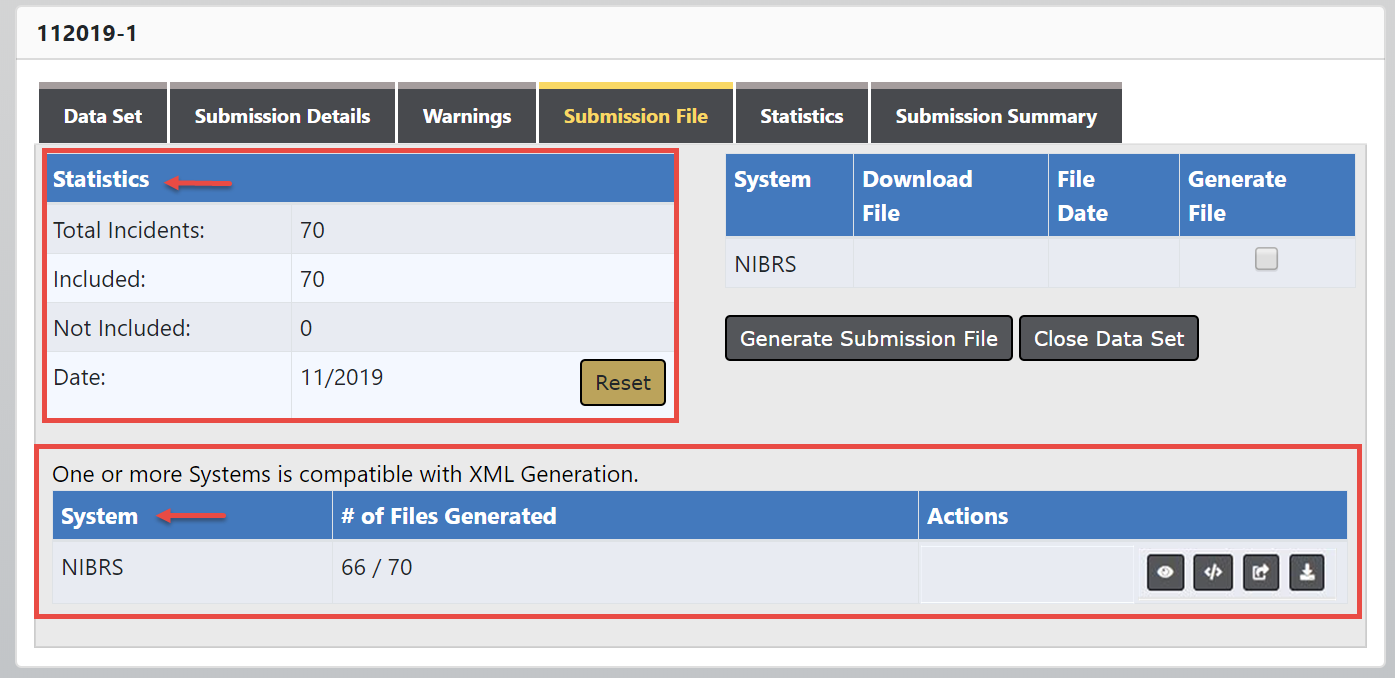Viewport: 1395px width, 678px height.
Task: Click the 112019-1 panel title
Action: pos(87,33)
